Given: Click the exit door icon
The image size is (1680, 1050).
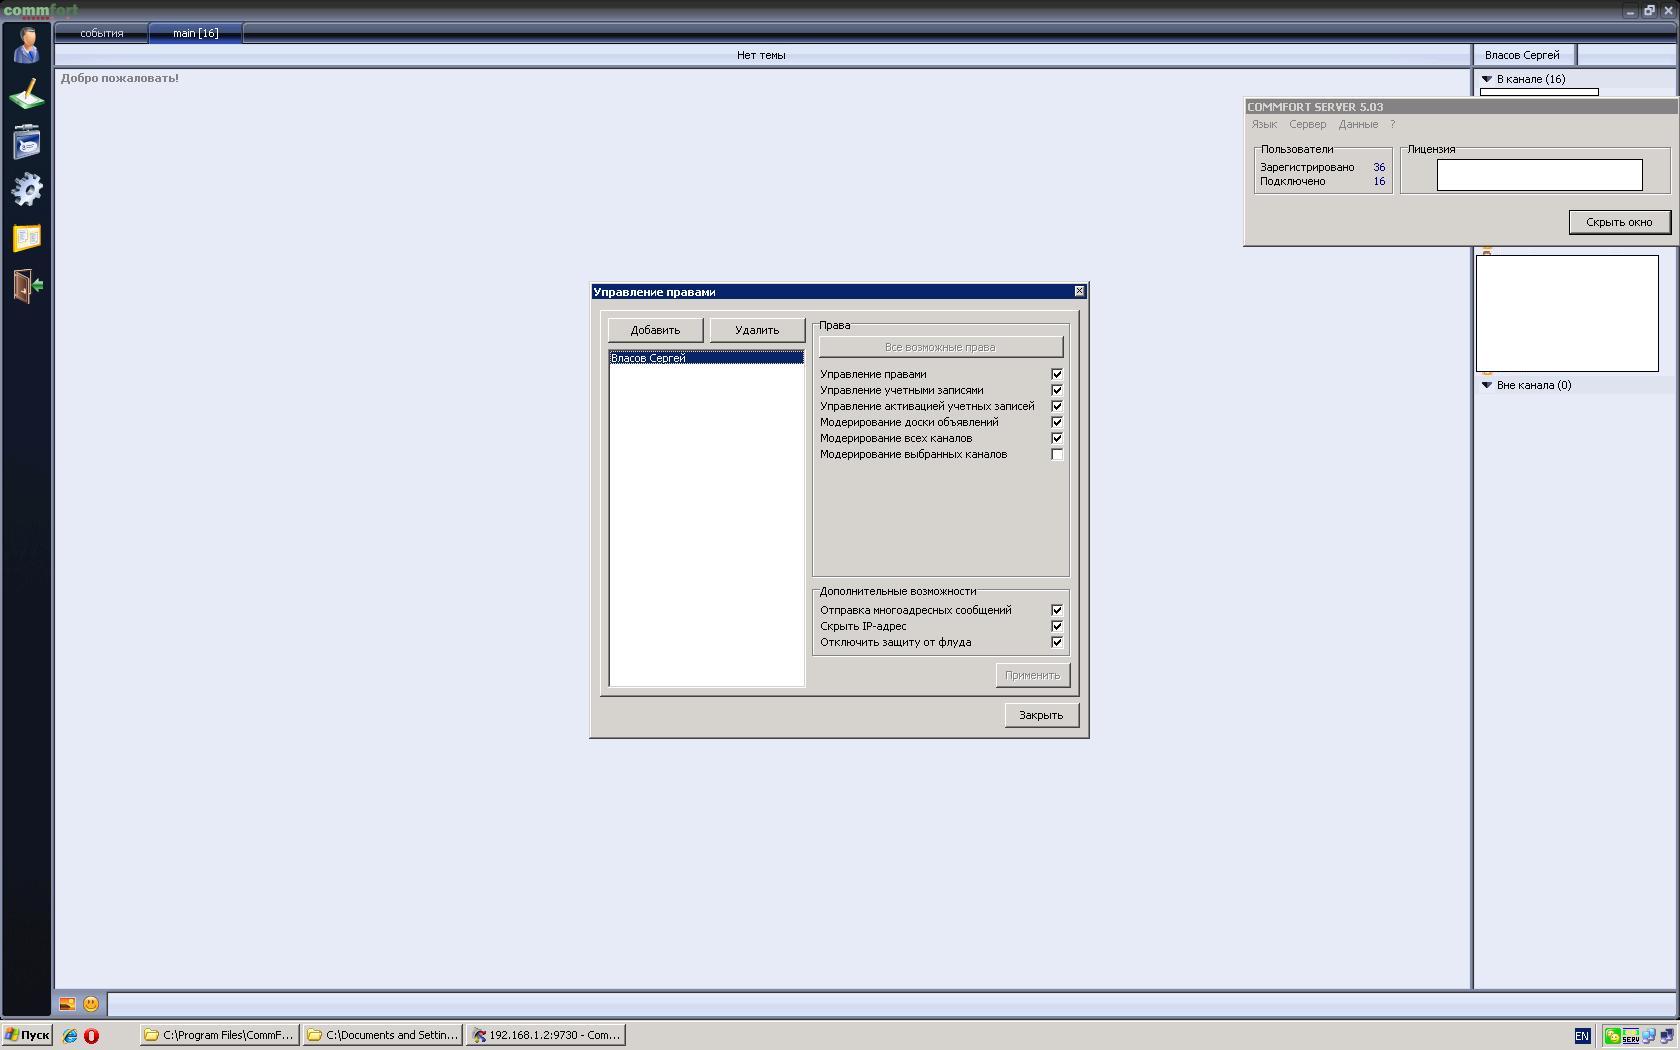Looking at the screenshot, I should pos(27,286).
